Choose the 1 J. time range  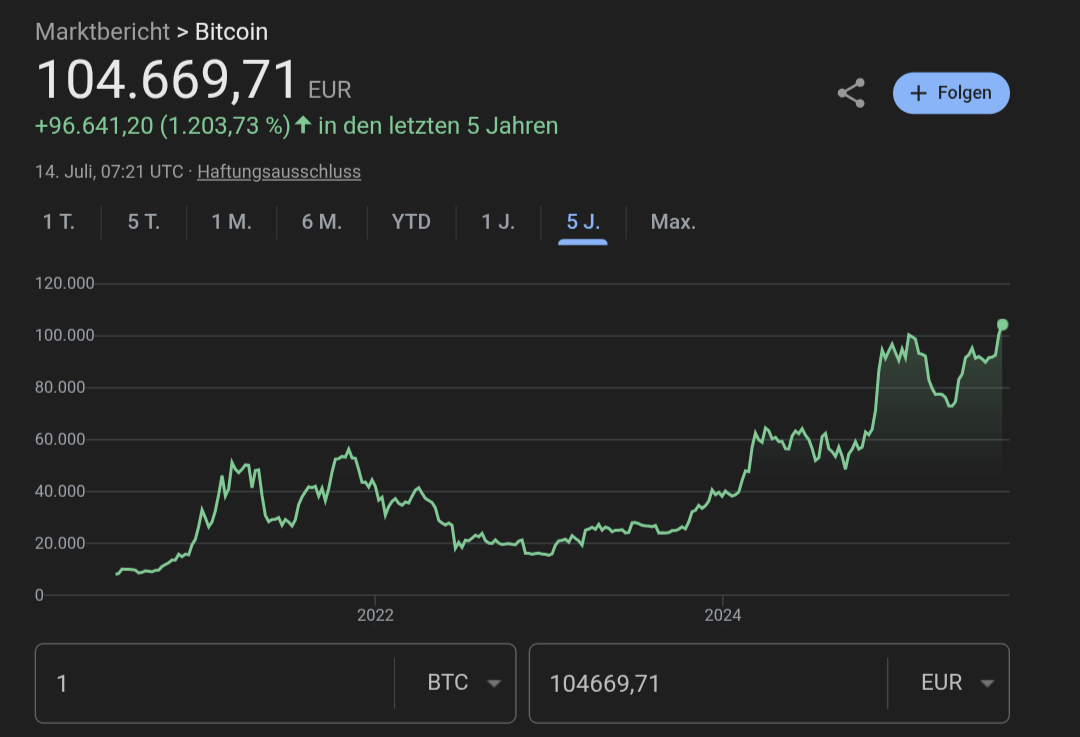click(498, 222)
